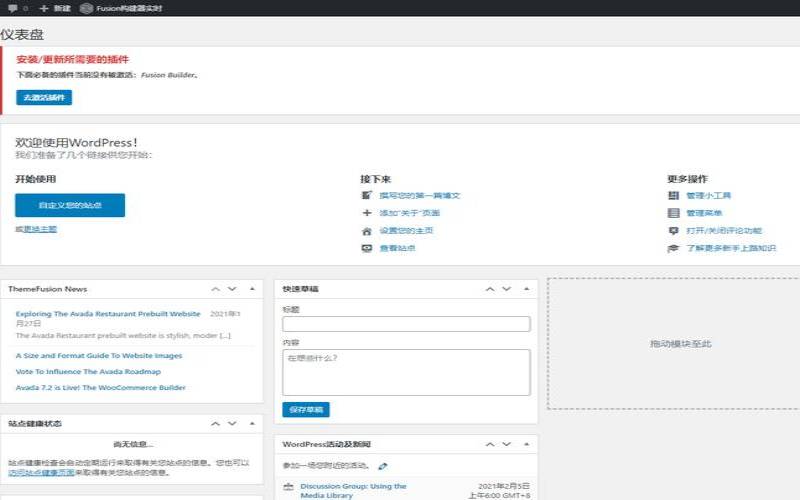Screen dimensions: 800x500
Task: Open 'Vote To Influence The Avada Roadmap' link
Action: (x=88, y=371)
